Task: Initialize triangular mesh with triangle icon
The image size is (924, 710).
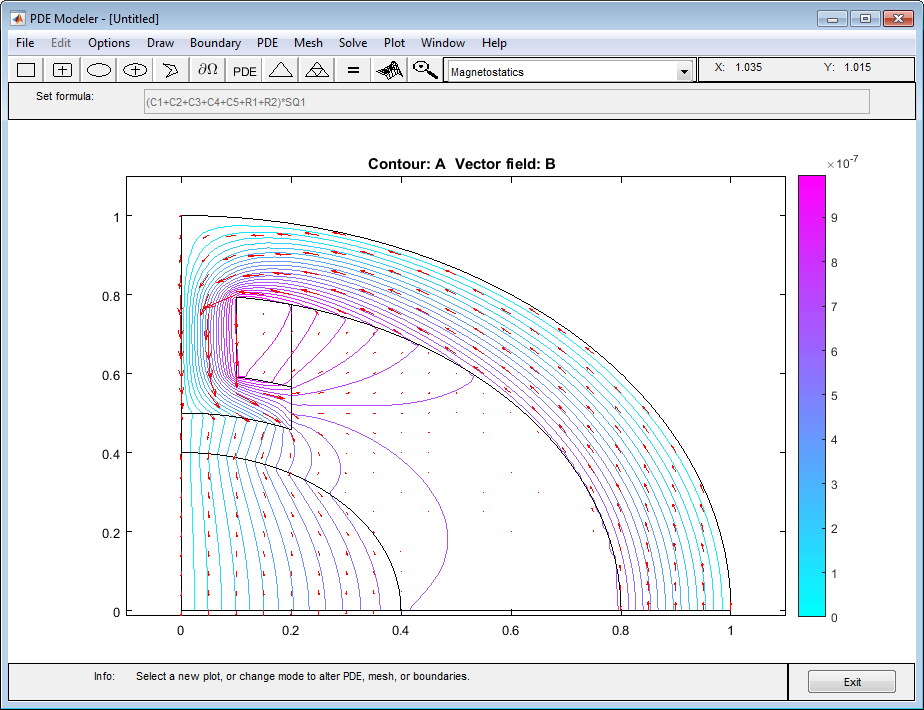Action: (x=280, y=70)
